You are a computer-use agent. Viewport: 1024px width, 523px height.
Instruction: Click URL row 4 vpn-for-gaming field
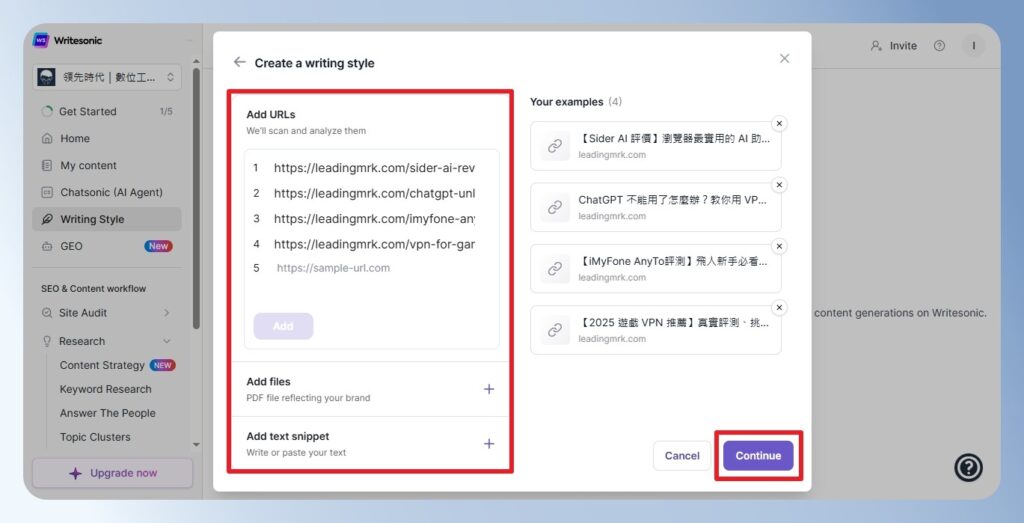point(374,244)
